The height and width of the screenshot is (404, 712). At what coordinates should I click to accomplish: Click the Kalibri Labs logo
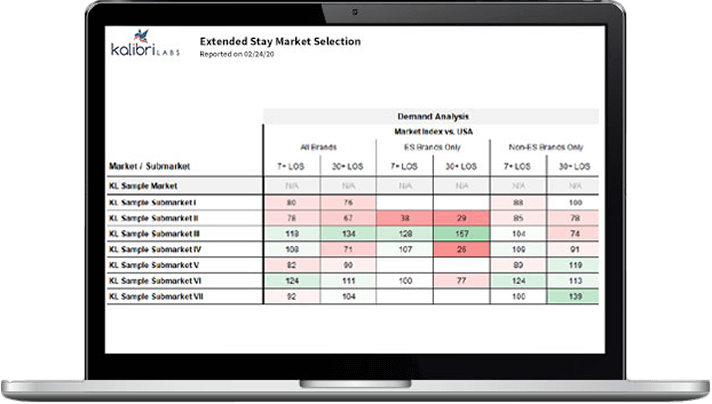(145, 43)
